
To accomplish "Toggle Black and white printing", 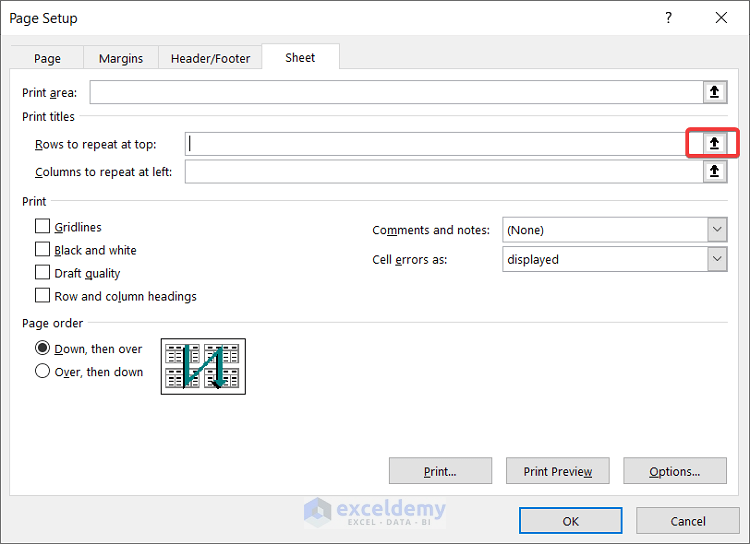I will click(43, 250).
